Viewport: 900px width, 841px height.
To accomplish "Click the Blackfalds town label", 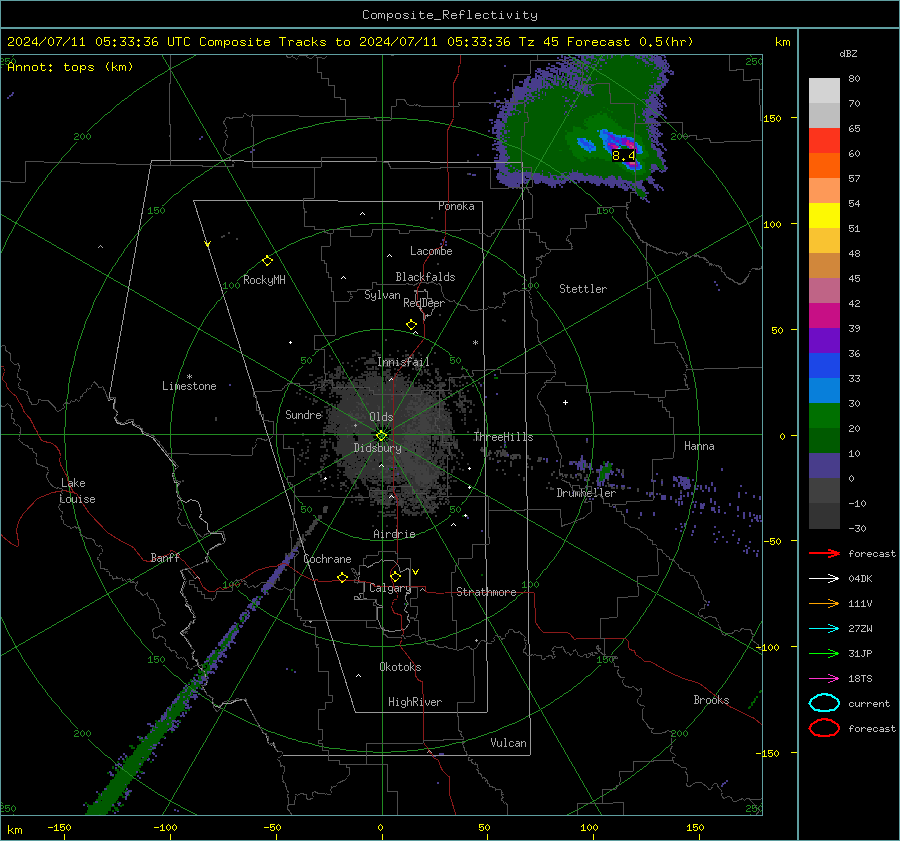I will click(425, 277).
